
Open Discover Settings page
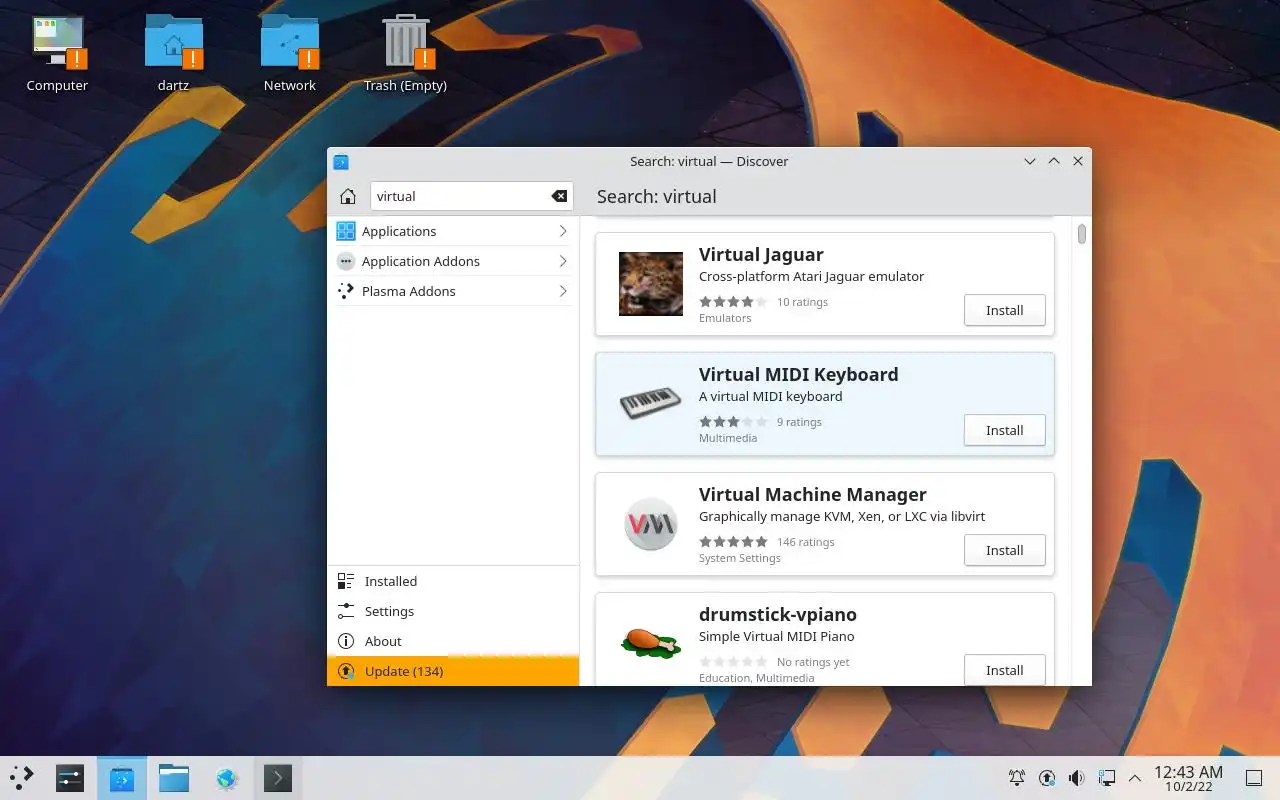pos(453,611)
